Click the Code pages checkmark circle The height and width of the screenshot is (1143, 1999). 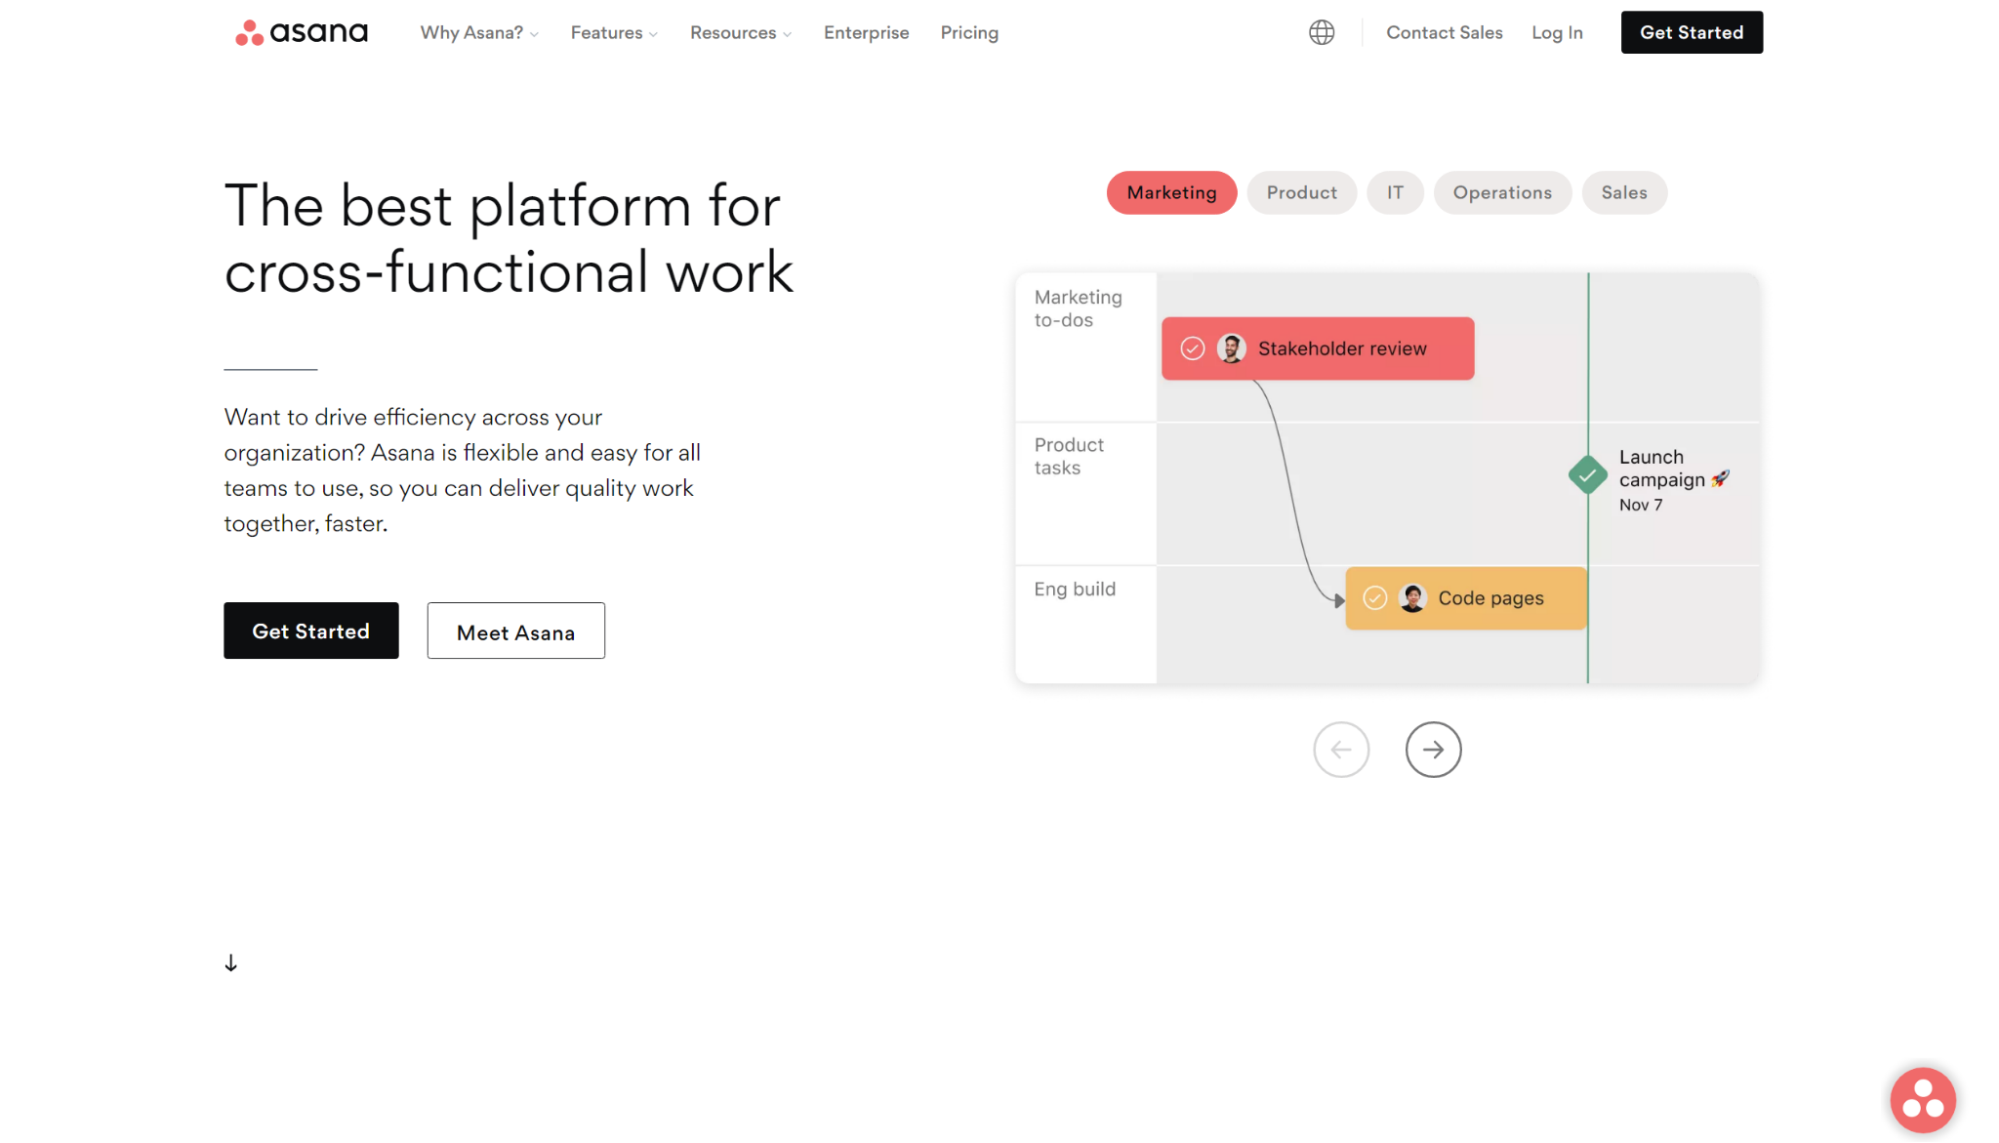tap(1375, 598)
